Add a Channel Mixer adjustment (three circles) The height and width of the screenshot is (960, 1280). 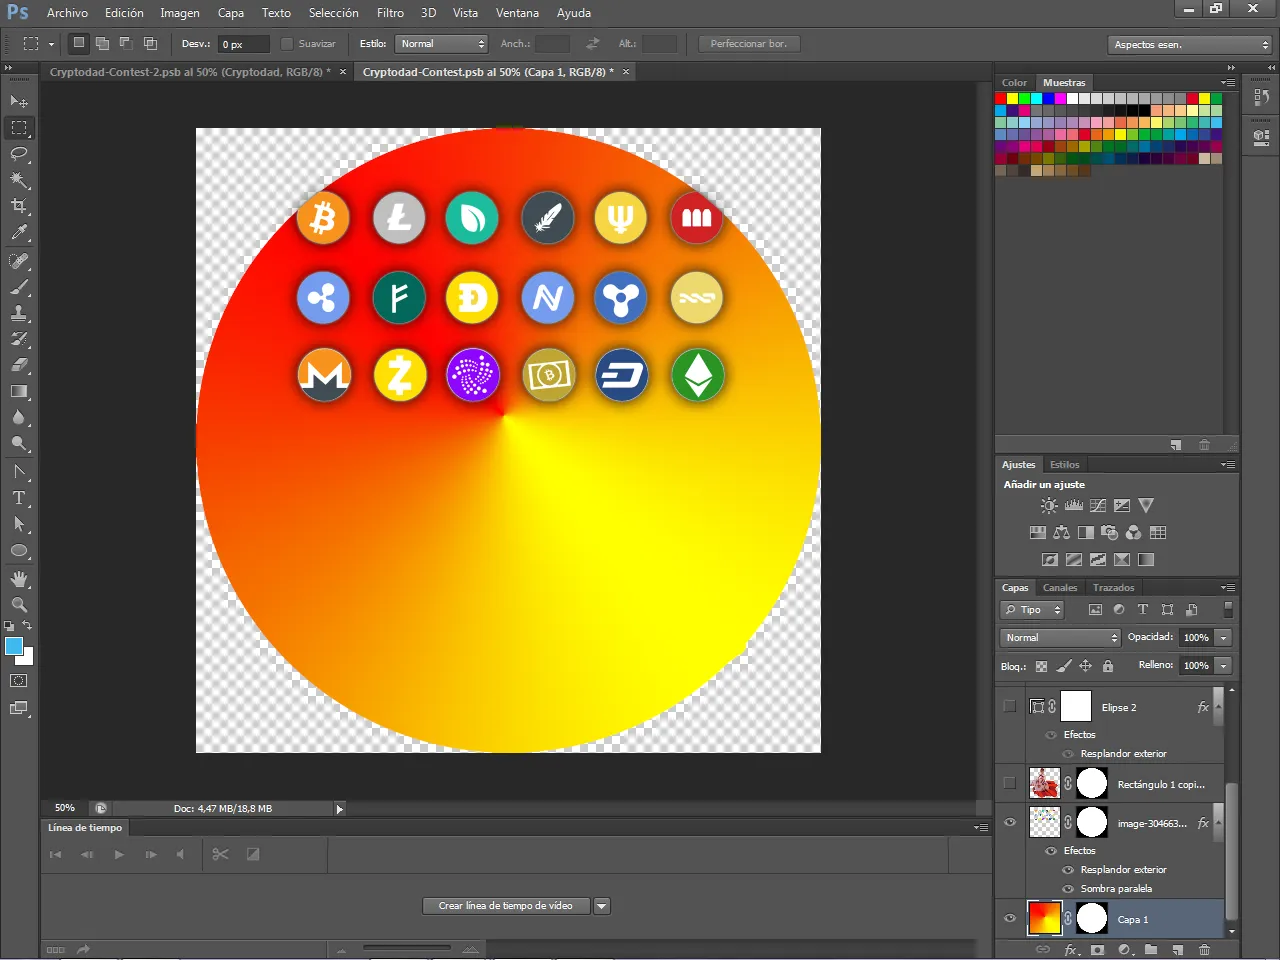pyautogui.click(x=1134, y=533)
